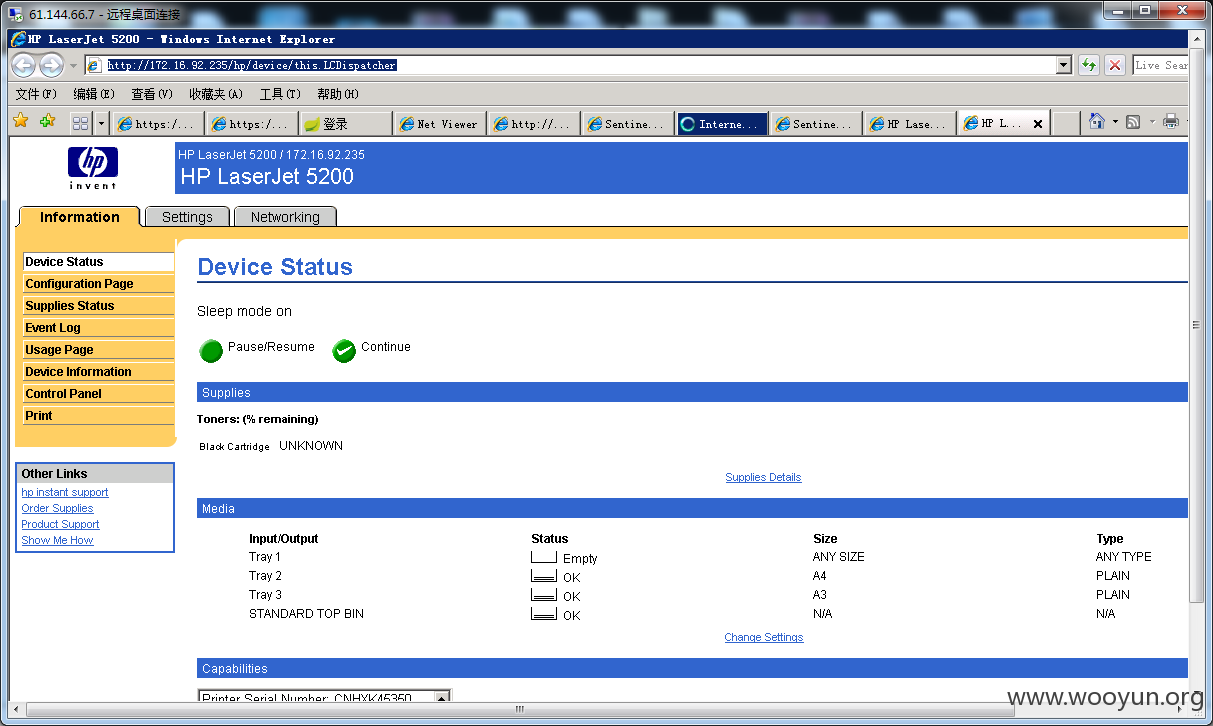The image size is (1213, 726).
Task: Click the Black Cartridge UNKNOWN value
Action: click(311, 446)
